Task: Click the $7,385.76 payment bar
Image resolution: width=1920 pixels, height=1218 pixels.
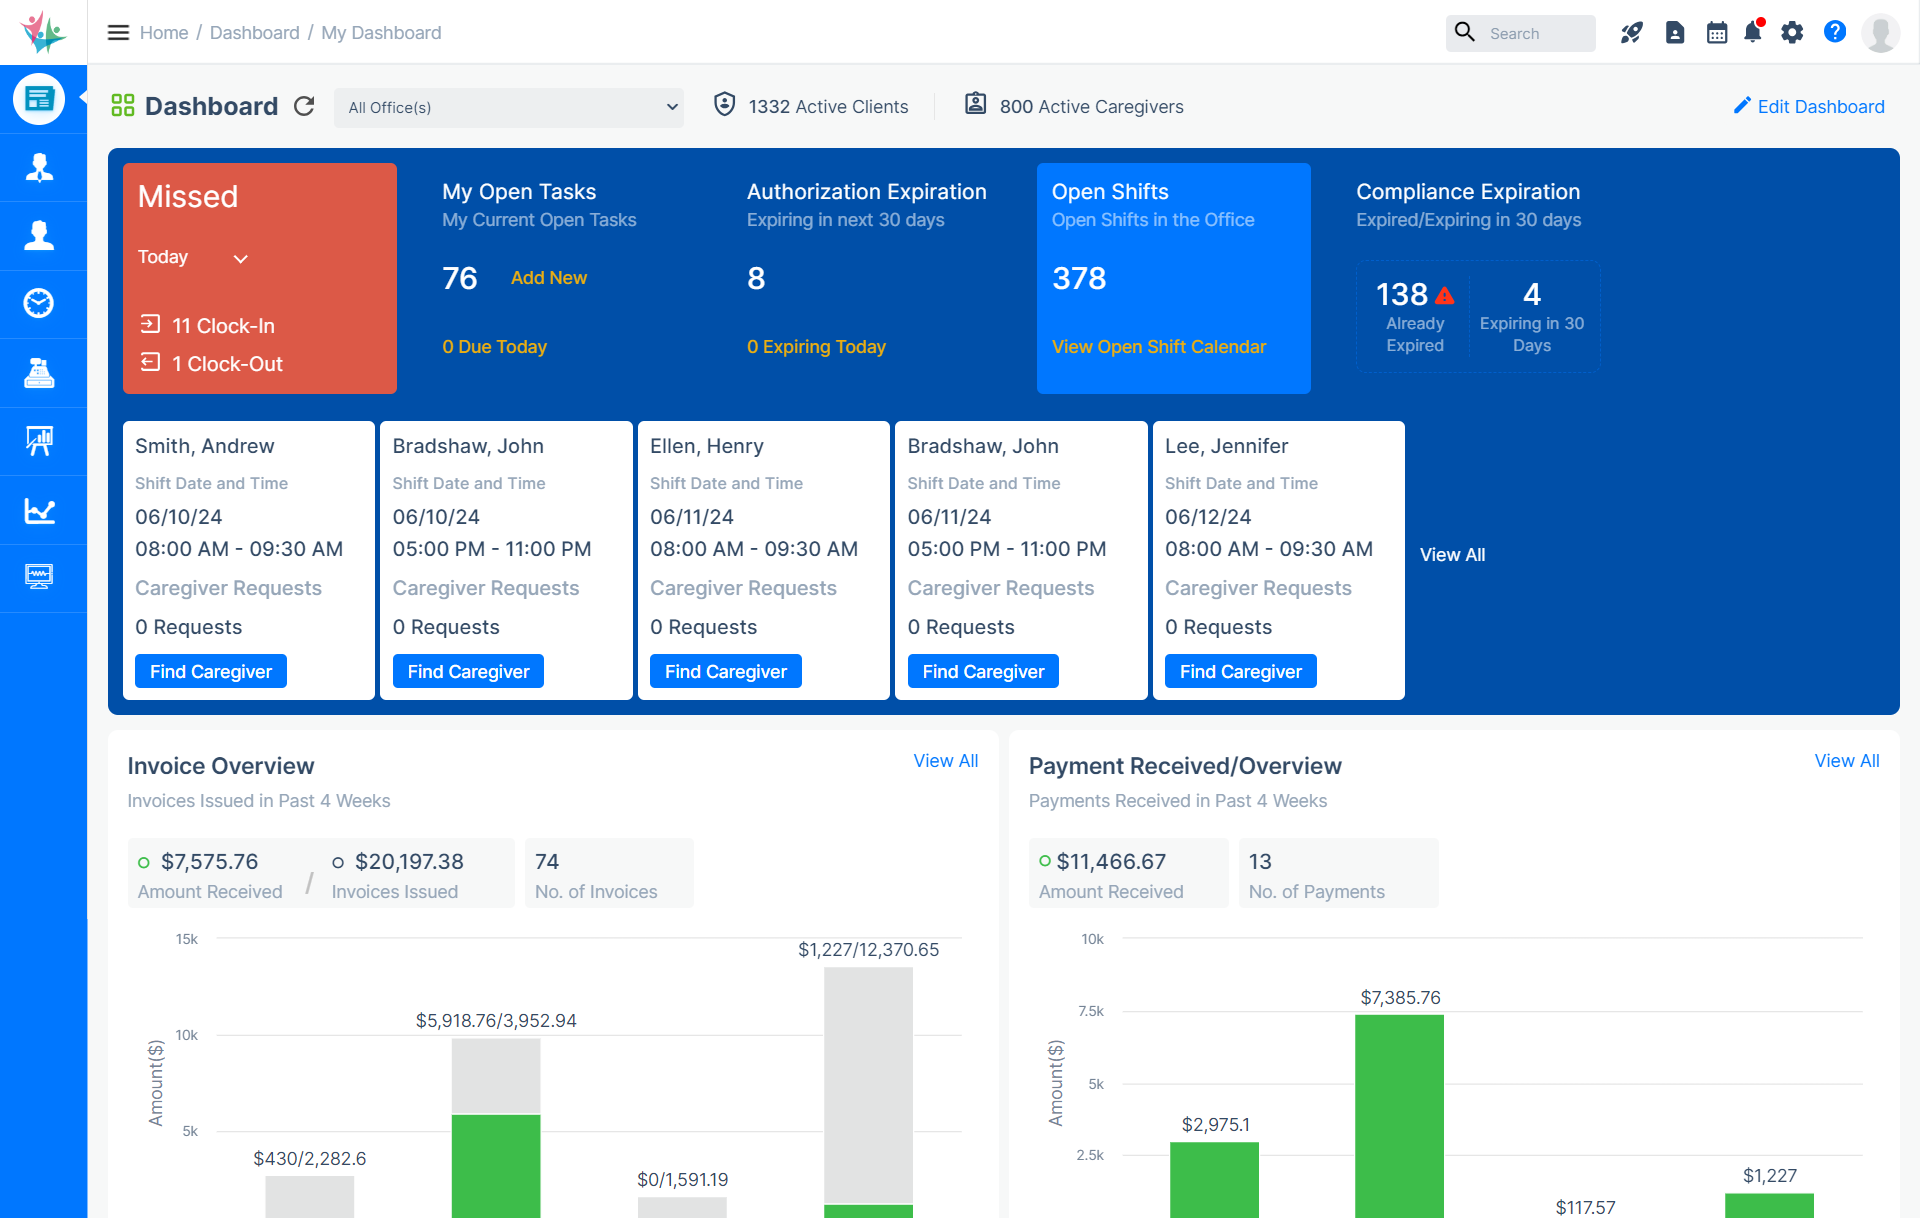Action: point(1399,1116)
